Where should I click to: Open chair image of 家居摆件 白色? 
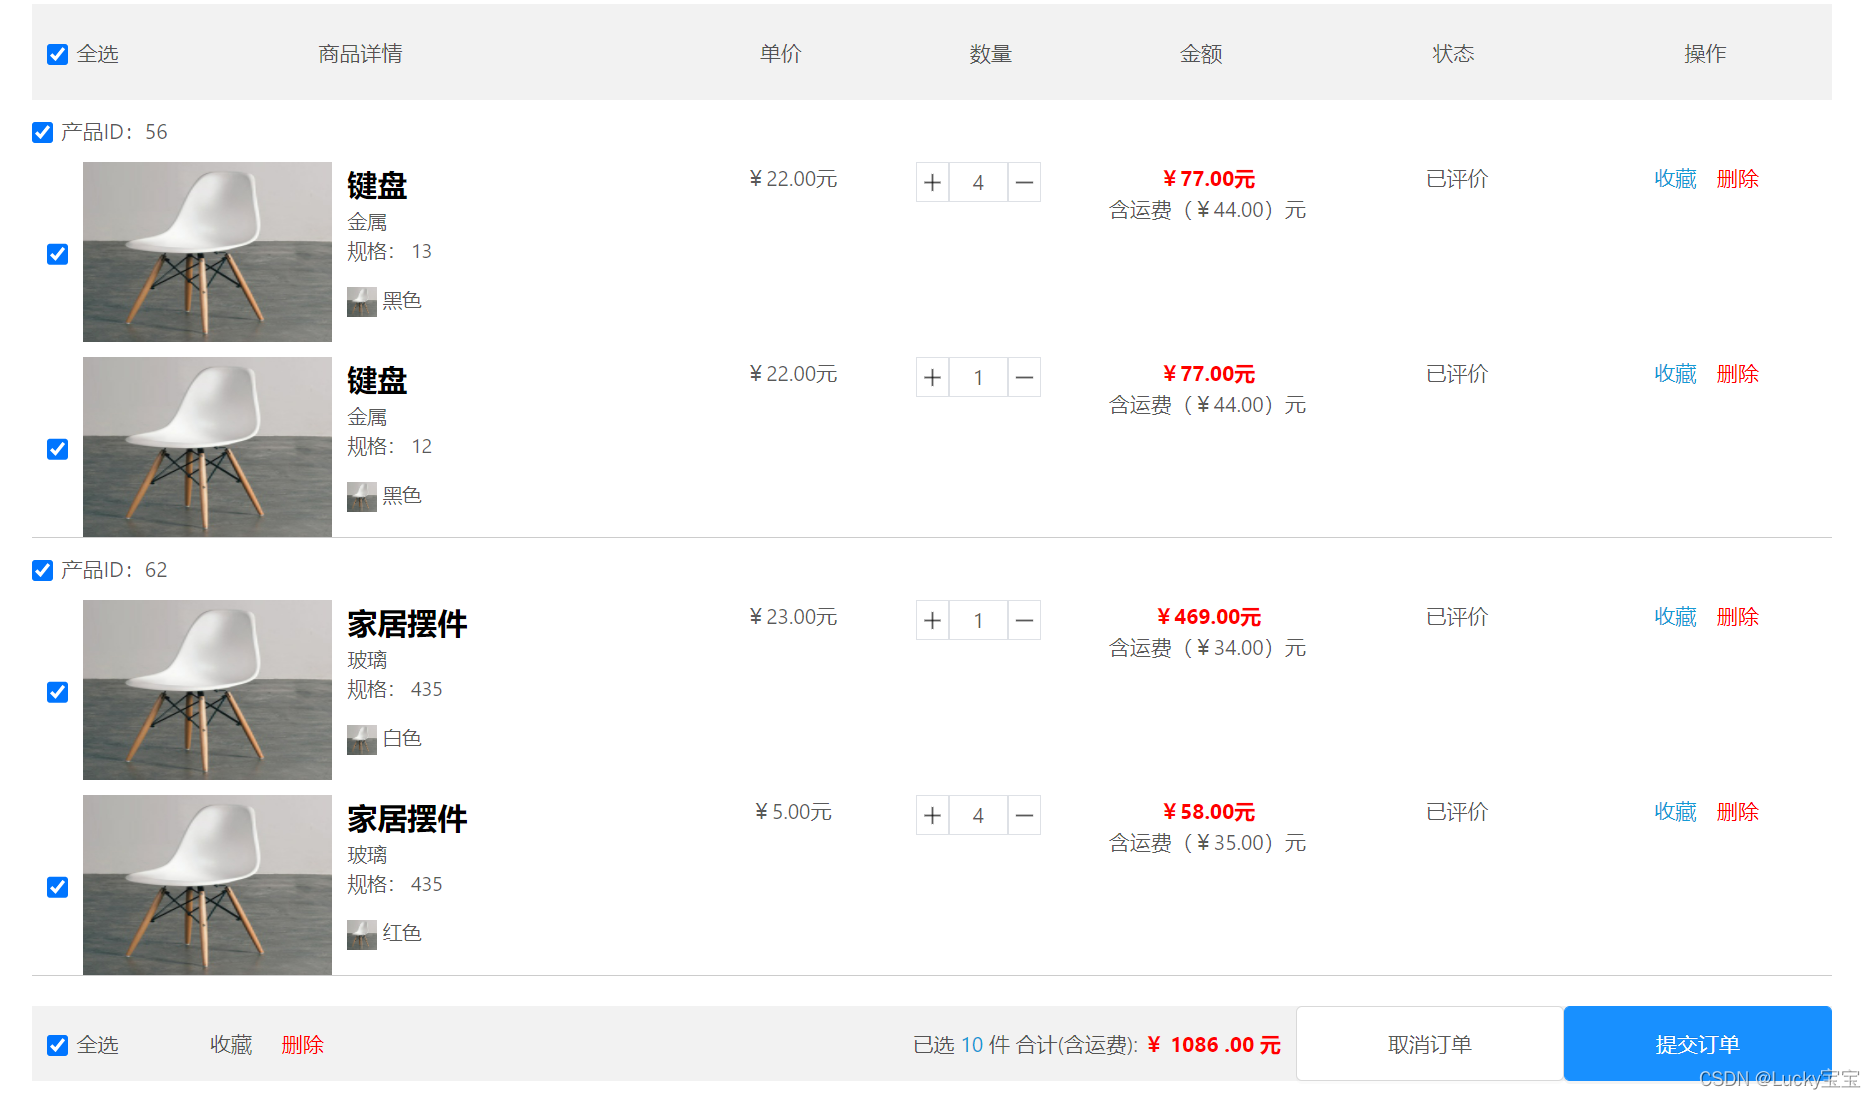coord(207,690)
